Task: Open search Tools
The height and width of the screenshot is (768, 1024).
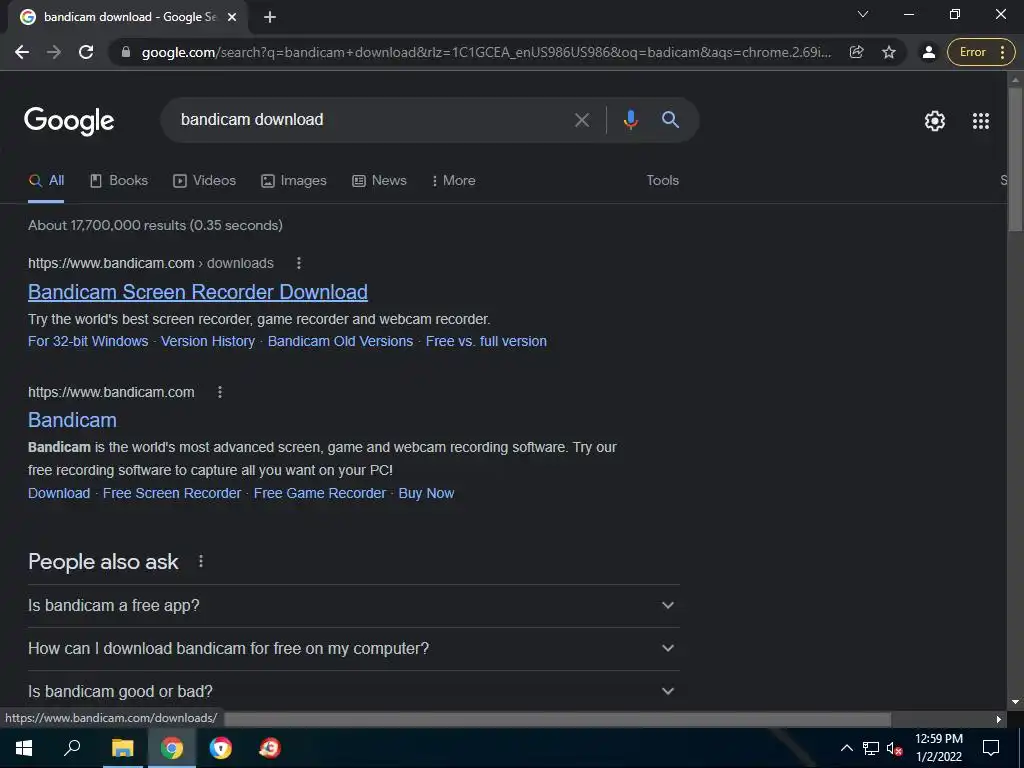Action: tap(662, 181)
